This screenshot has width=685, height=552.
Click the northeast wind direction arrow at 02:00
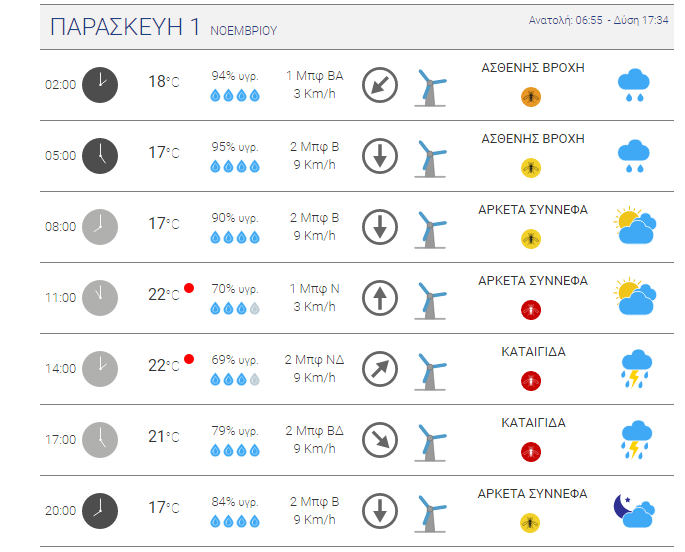(x=380, y=85)
